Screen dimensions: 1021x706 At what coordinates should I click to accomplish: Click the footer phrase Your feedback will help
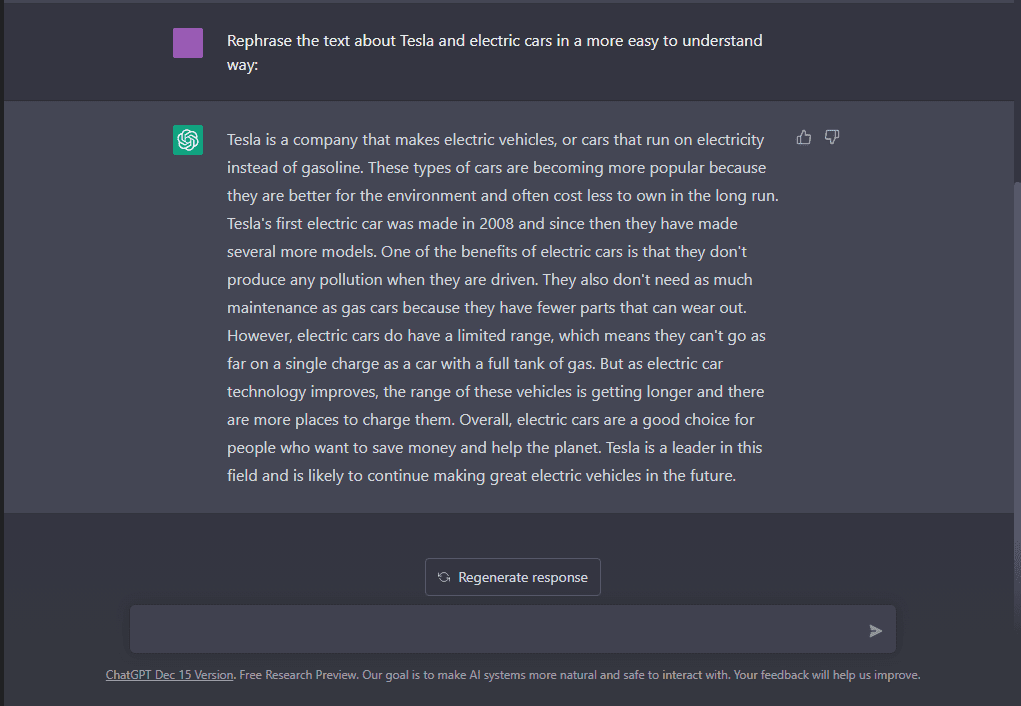781,675
